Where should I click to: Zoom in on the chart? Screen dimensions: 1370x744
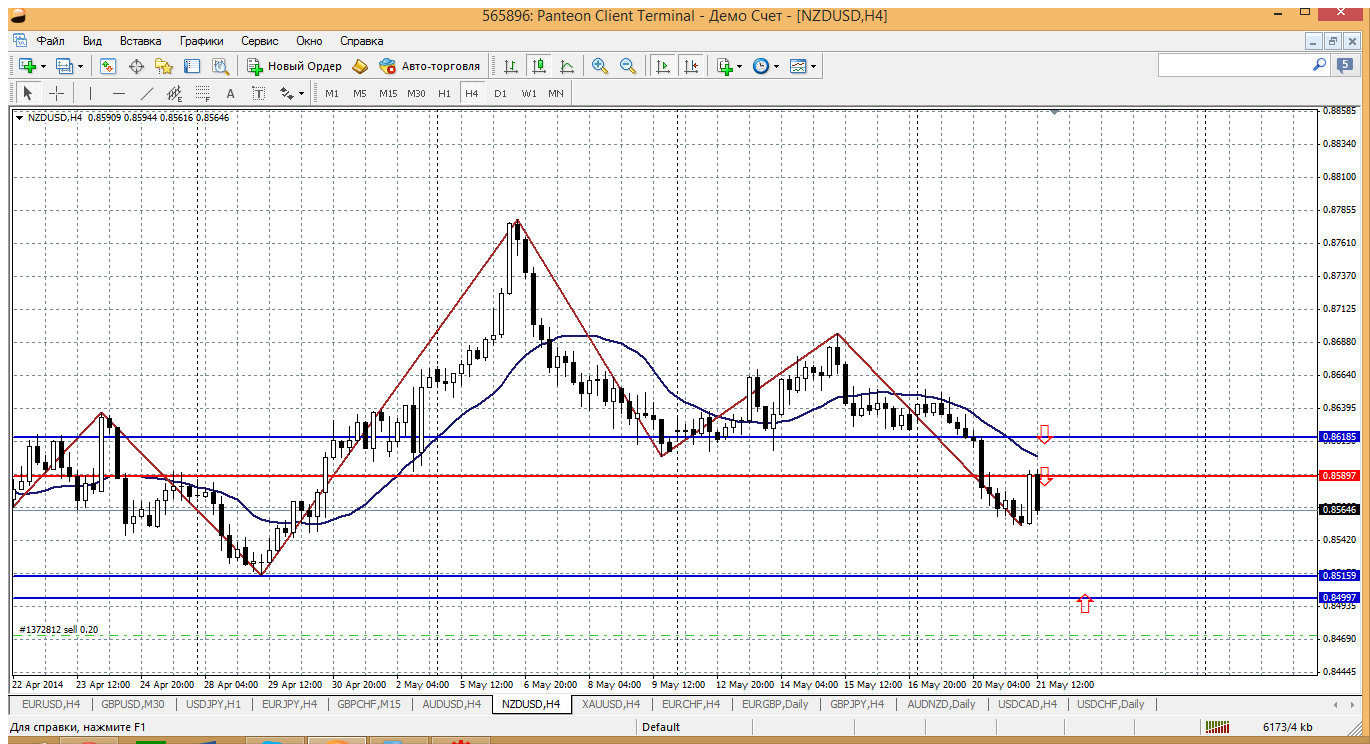600,66
